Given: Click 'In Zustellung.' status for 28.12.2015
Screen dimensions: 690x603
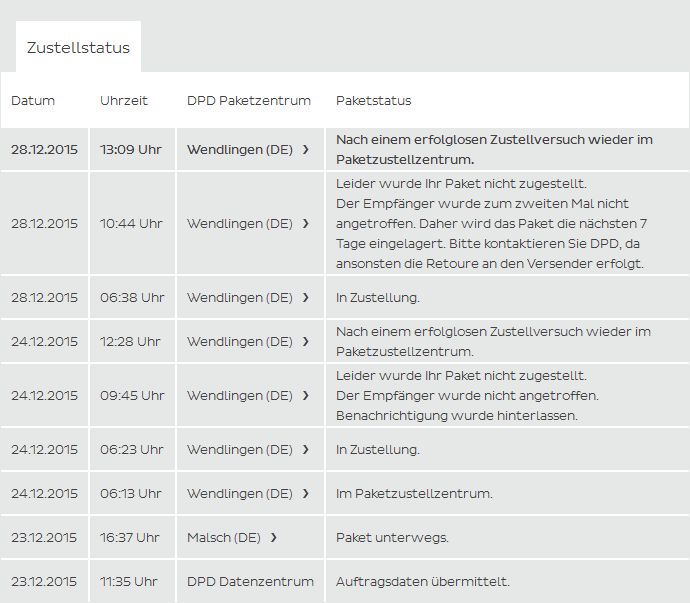Looking at the screenshot, I should coord(377,298).
